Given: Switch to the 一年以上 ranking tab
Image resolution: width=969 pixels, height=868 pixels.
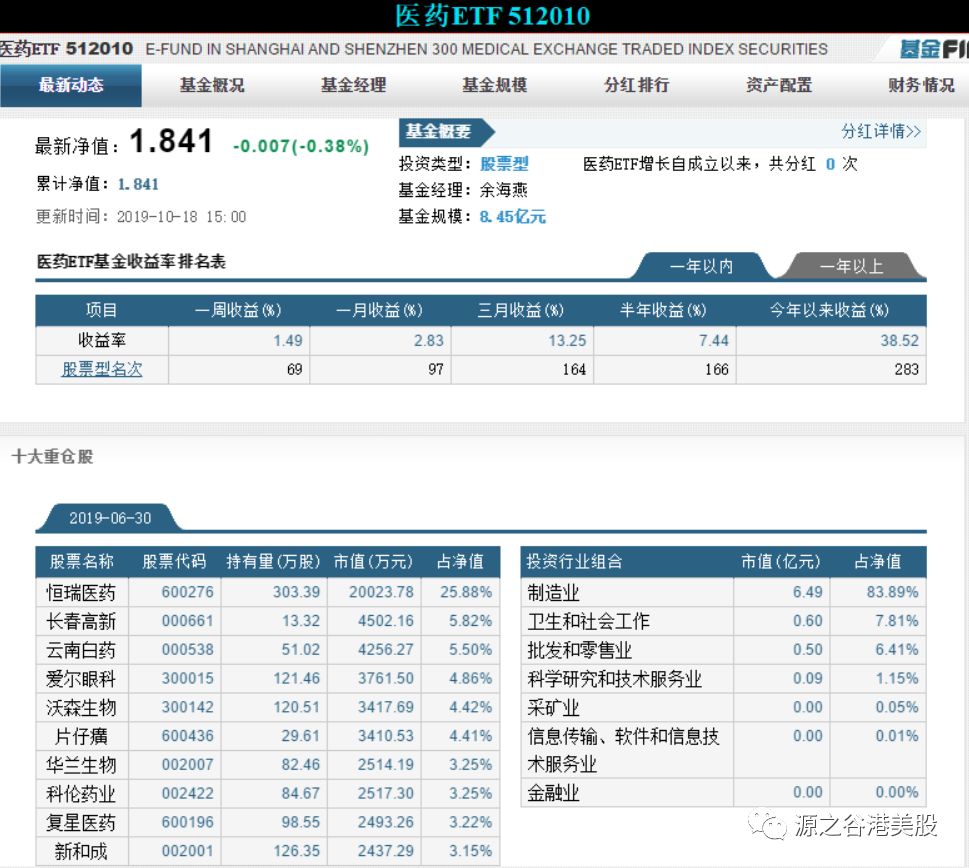Looking at the screenshot, I should (851, 266).
